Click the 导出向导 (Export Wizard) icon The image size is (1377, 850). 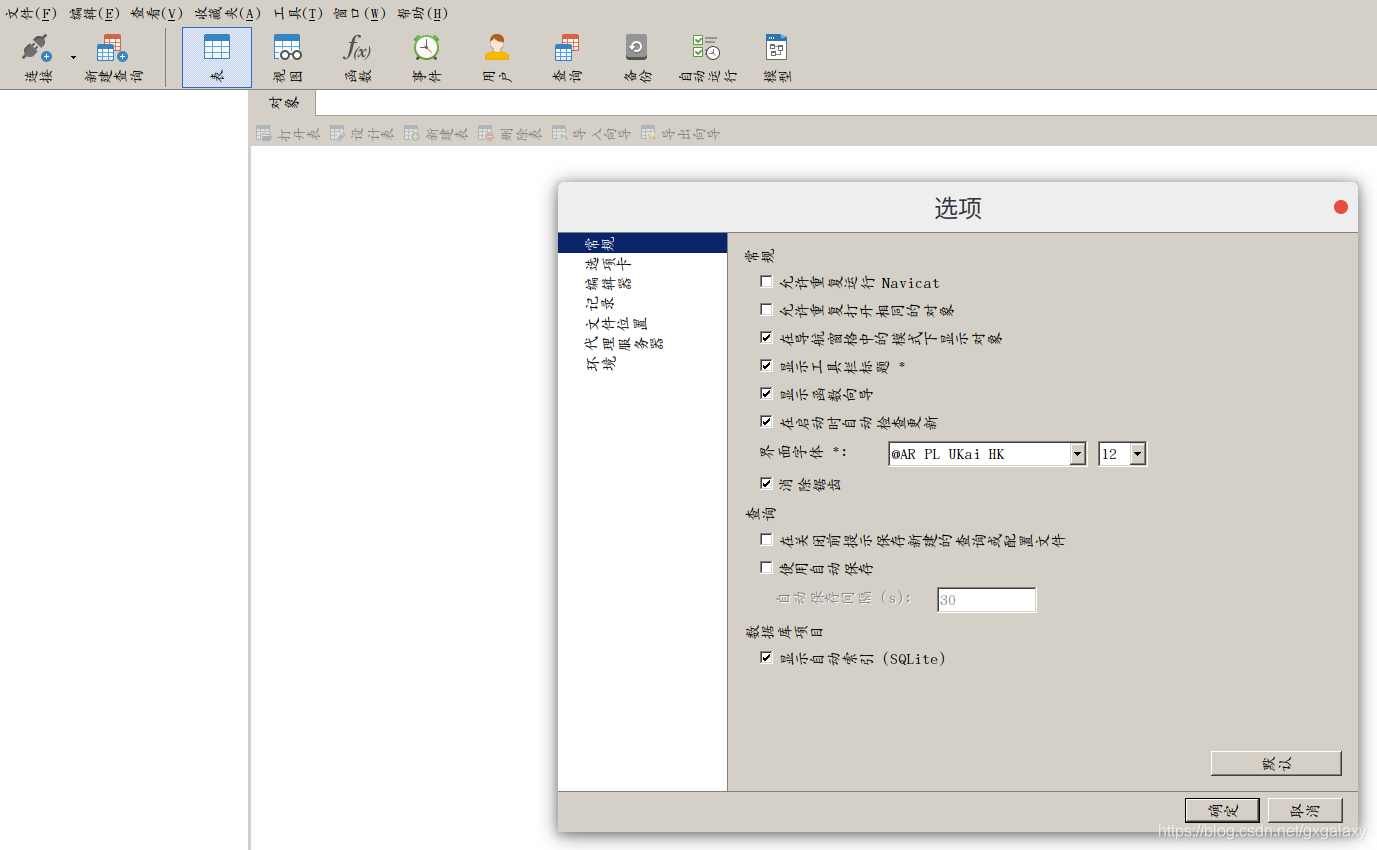648,132
